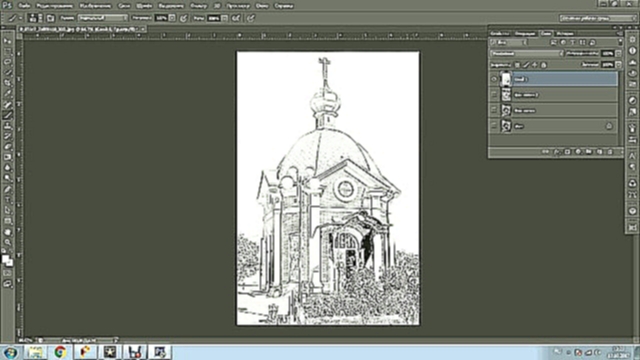Viewport: 640px width, 360px height.
Task: Open the layer blend mode dropdown
Action: tap(527, 53)
